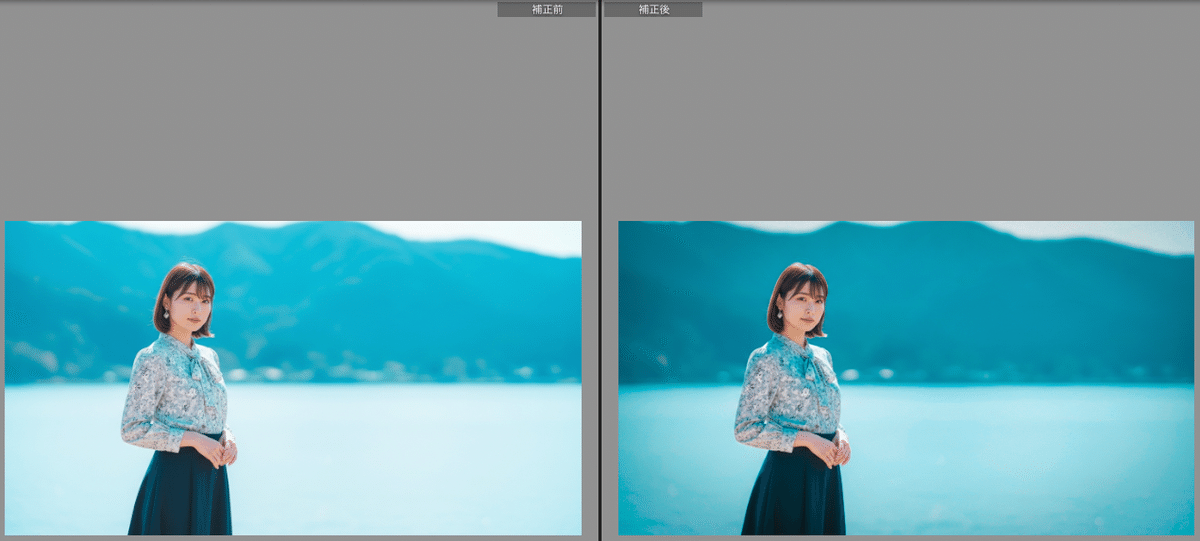Click the woman's face in the after image
Image resolution: width=1200 pixels, height=541 pixels.
point(799,299)
